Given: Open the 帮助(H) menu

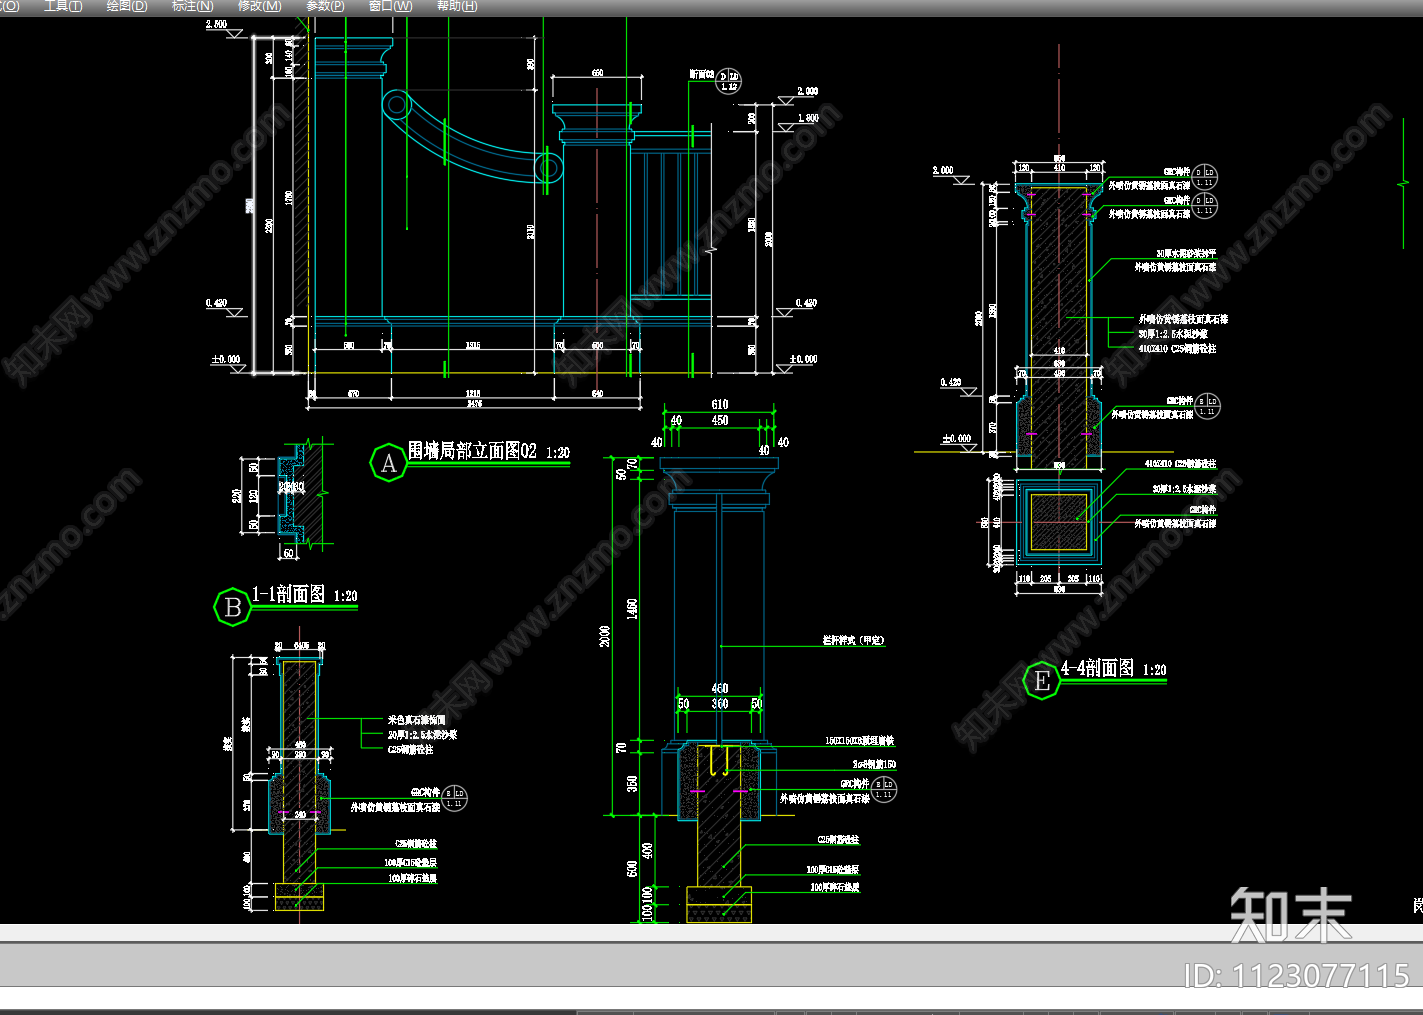Looking at the screenshot, I should [x=457, y=6].
